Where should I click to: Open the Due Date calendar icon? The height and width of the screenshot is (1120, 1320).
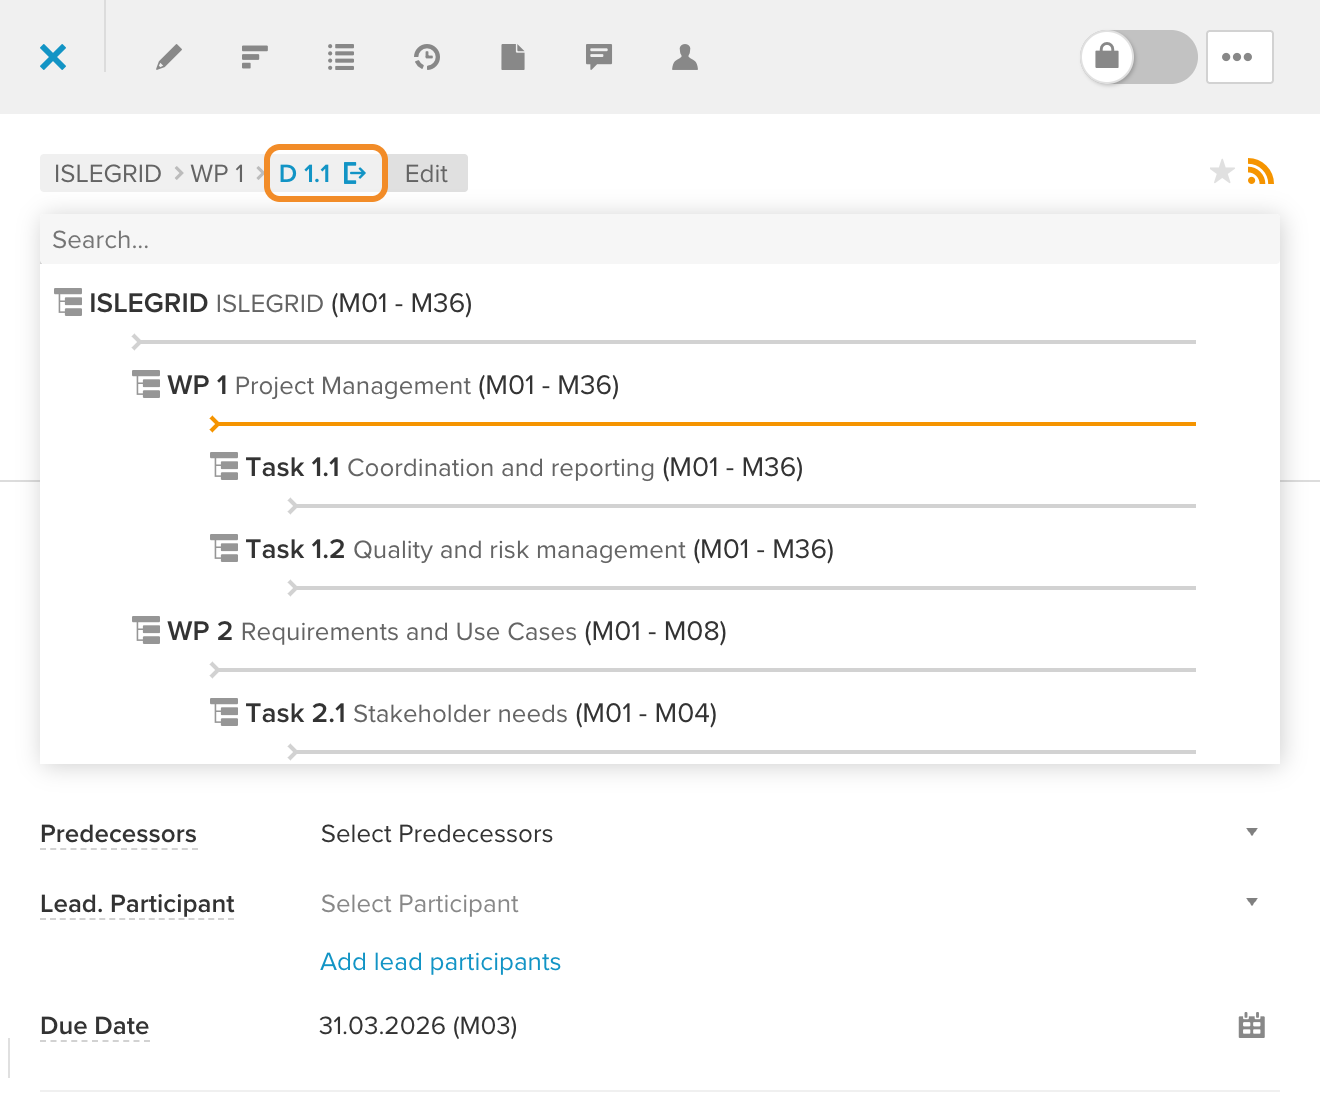1252,1026
